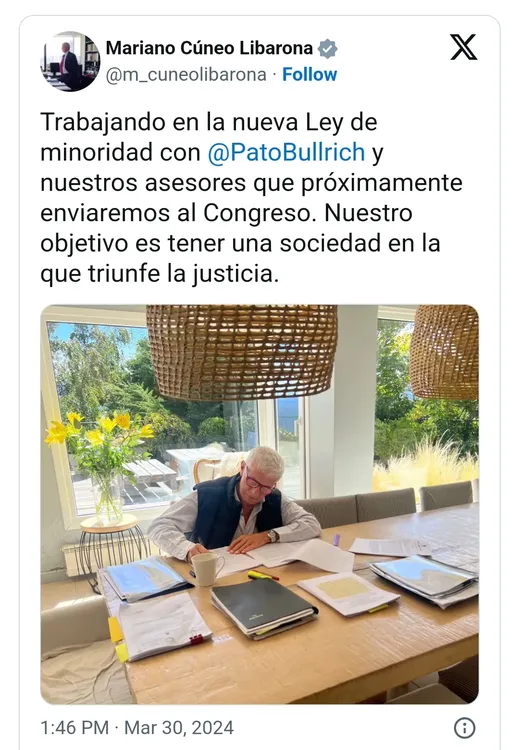Open the @PatoBullrich mention link
The image size is (519, 750).
tap(286, 152)
